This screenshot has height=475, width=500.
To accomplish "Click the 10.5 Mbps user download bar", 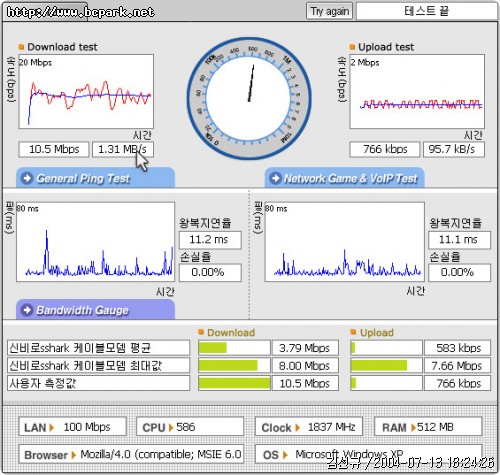I will 234,383.
